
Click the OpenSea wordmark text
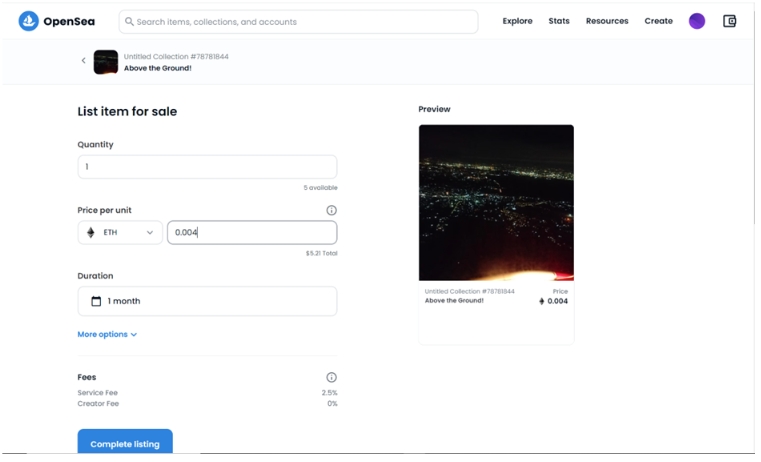point(69,21)
